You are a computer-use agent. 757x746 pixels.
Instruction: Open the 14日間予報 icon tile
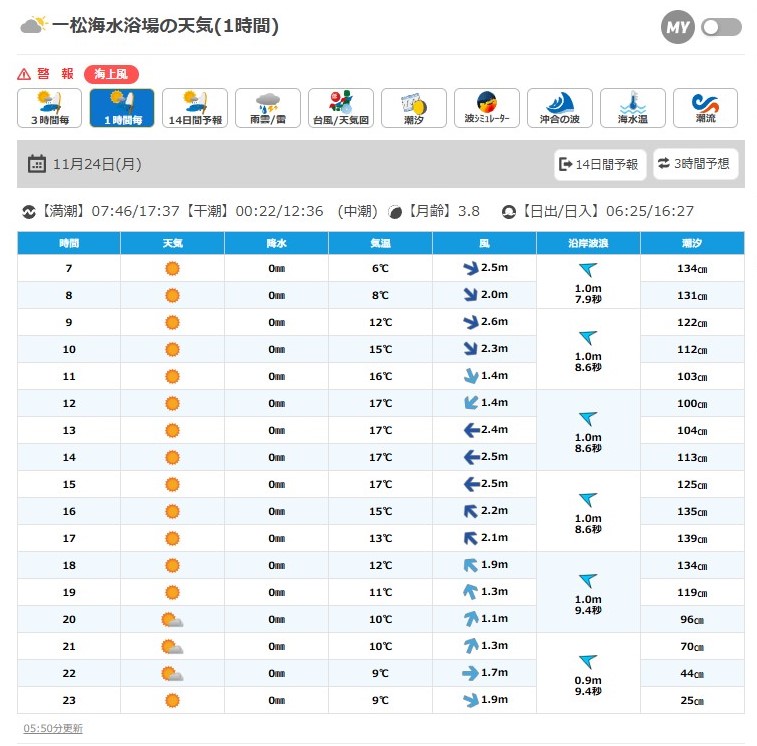click(195, 108)
